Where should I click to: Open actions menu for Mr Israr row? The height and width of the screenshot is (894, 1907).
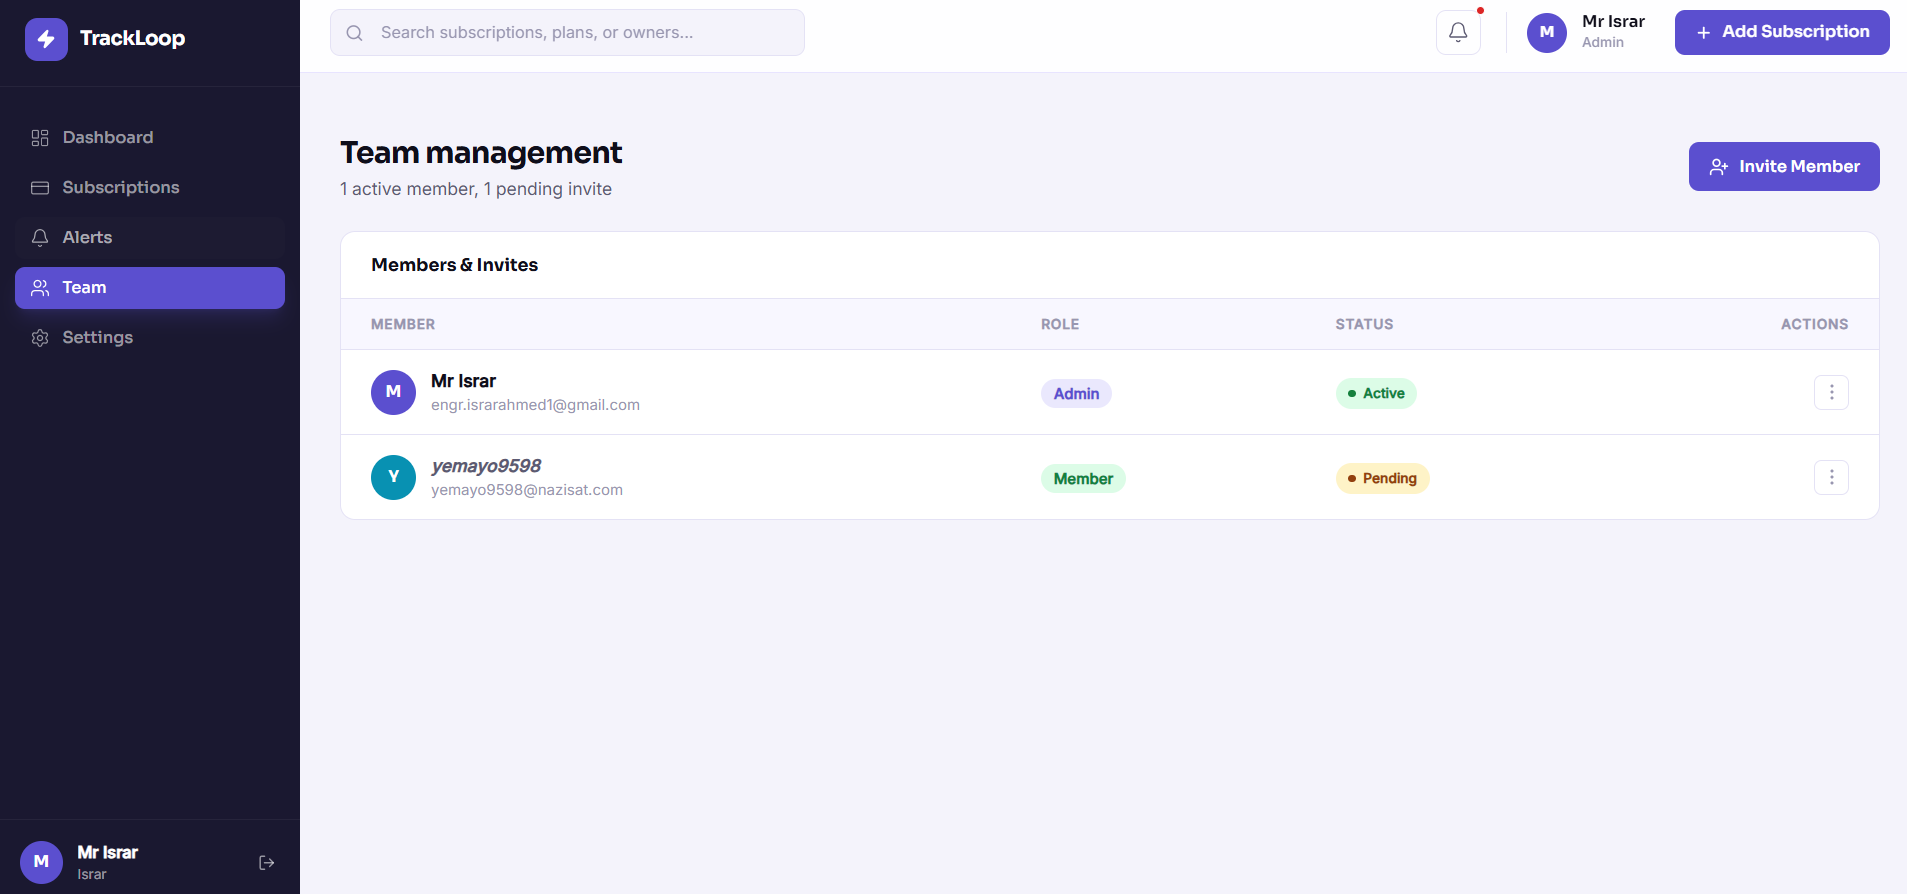coord(1831,392)
